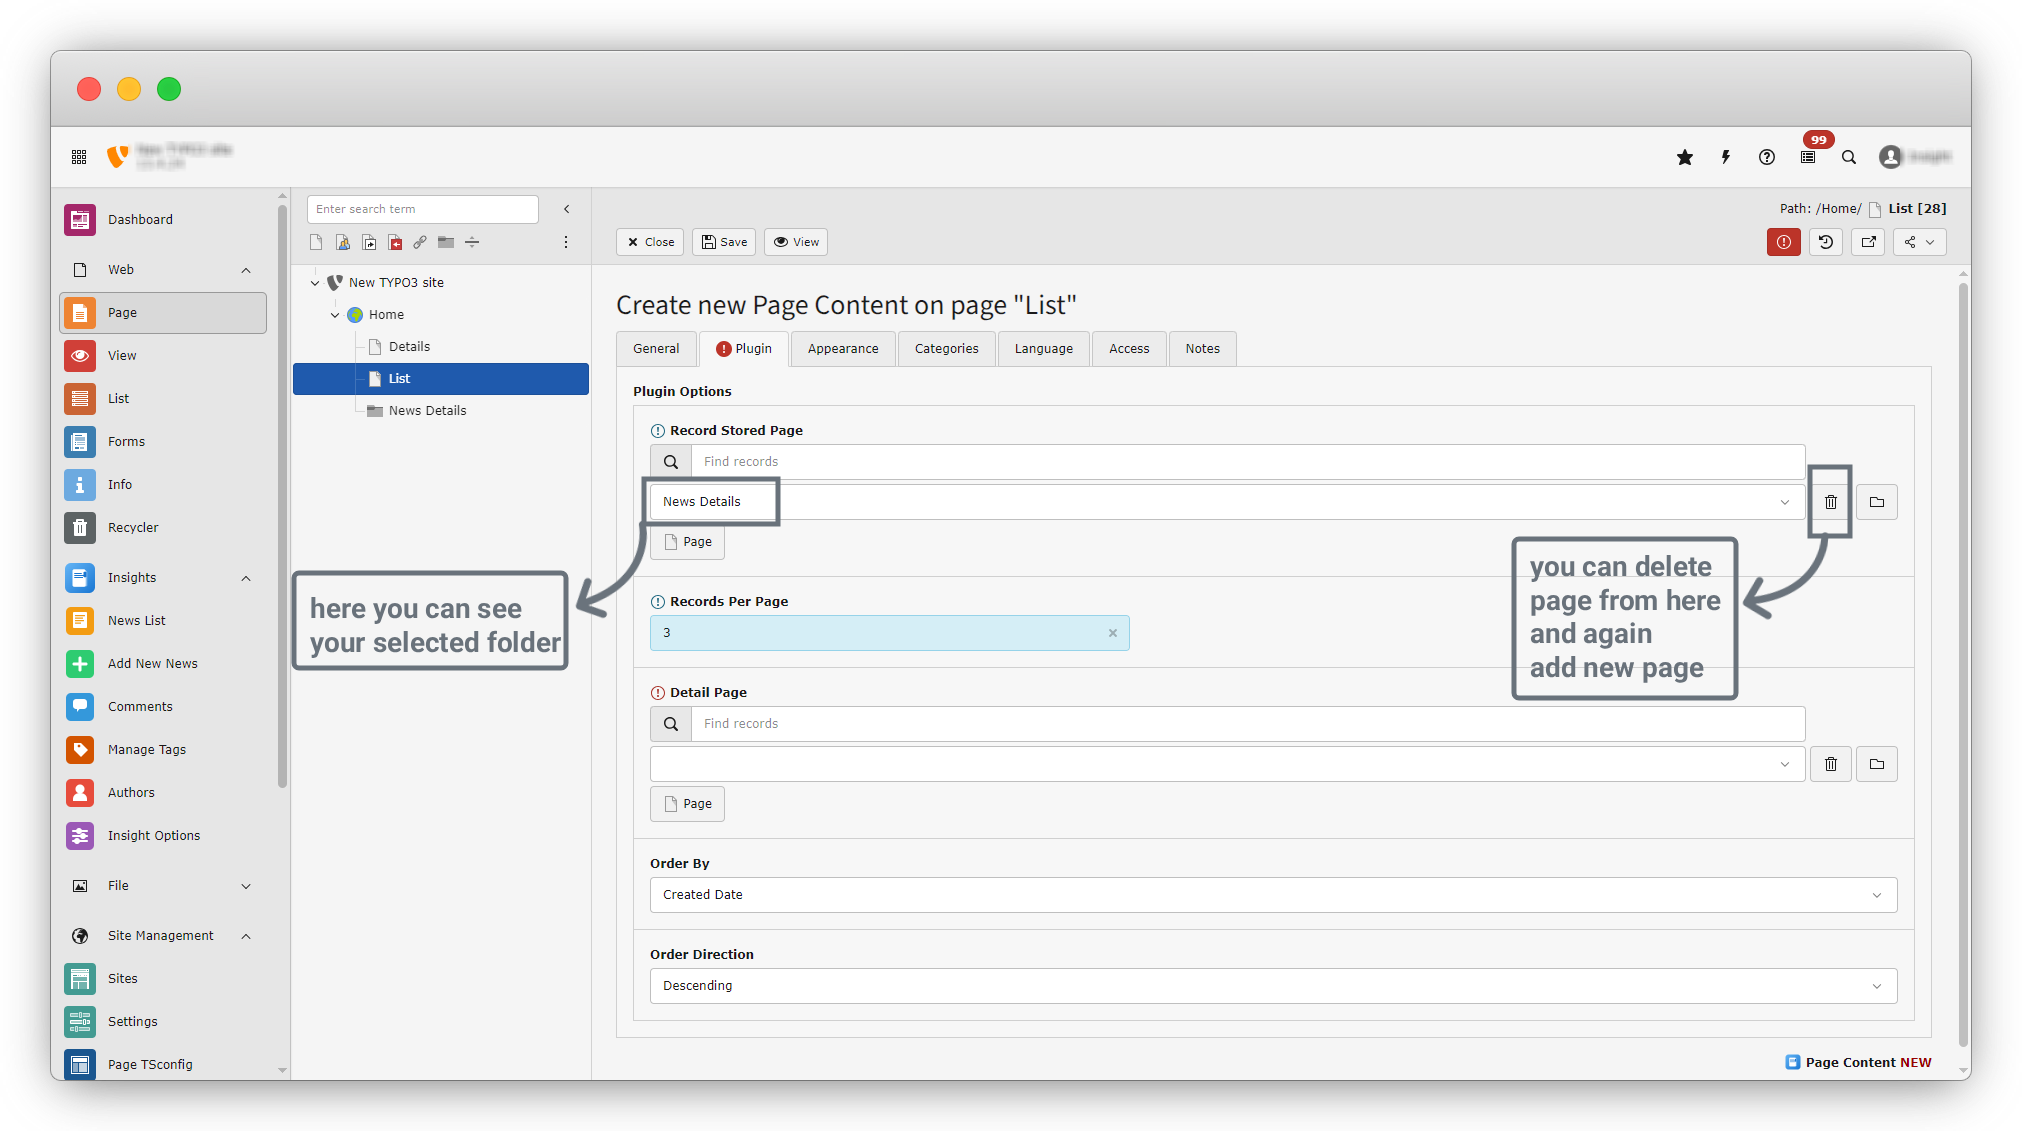The height and width of the screenshot is (1131, 2022).
Task: Browse records with Detail Page folder icon
Action: click(1876, 764)
